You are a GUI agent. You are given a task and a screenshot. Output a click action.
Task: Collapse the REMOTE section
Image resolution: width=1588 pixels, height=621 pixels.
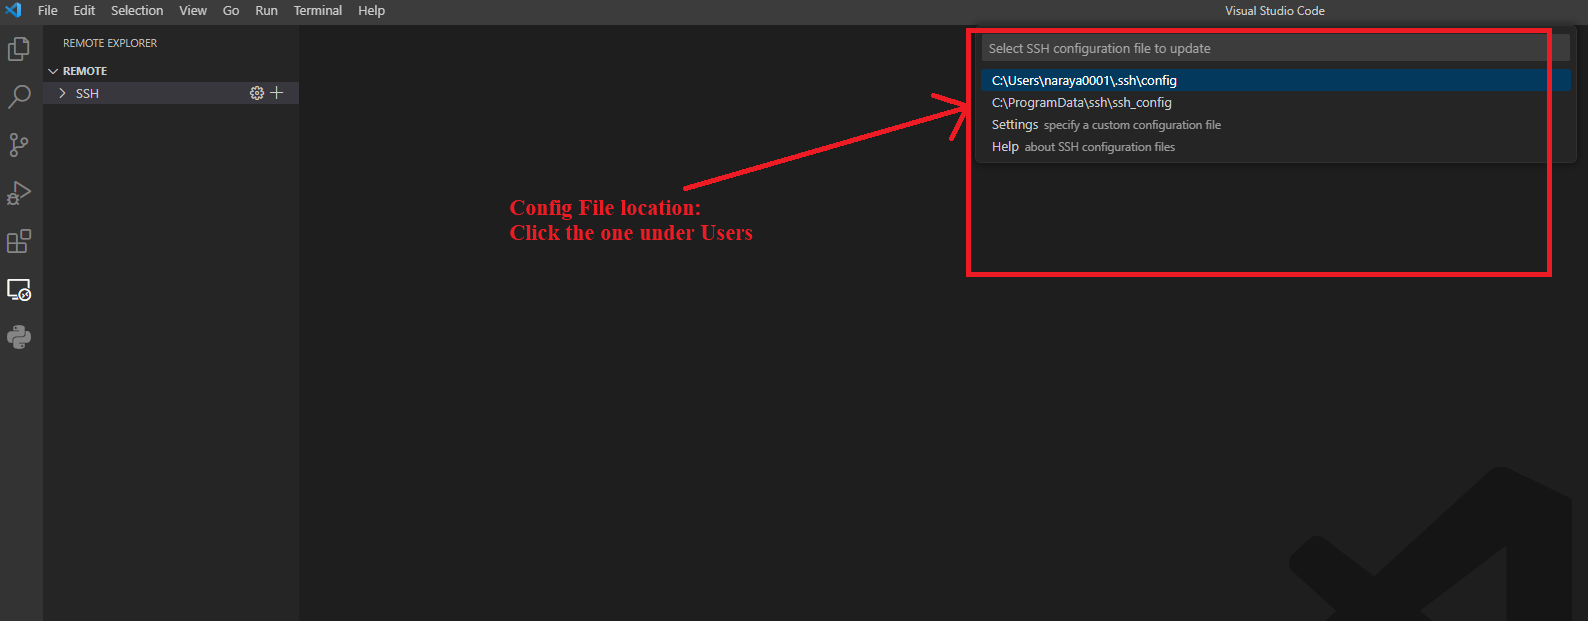[x=54, y=71]
